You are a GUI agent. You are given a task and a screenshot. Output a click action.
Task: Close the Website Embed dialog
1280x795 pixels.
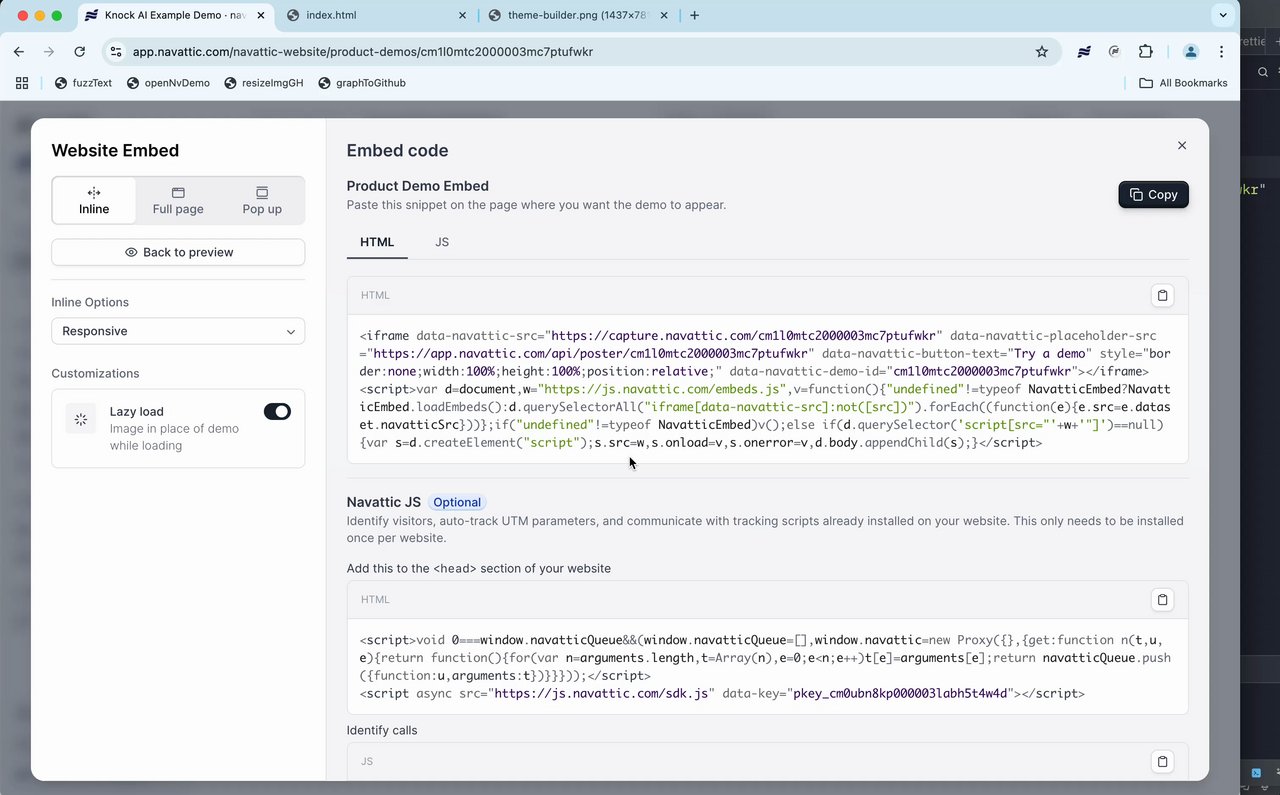click(x=1182, y=145)
